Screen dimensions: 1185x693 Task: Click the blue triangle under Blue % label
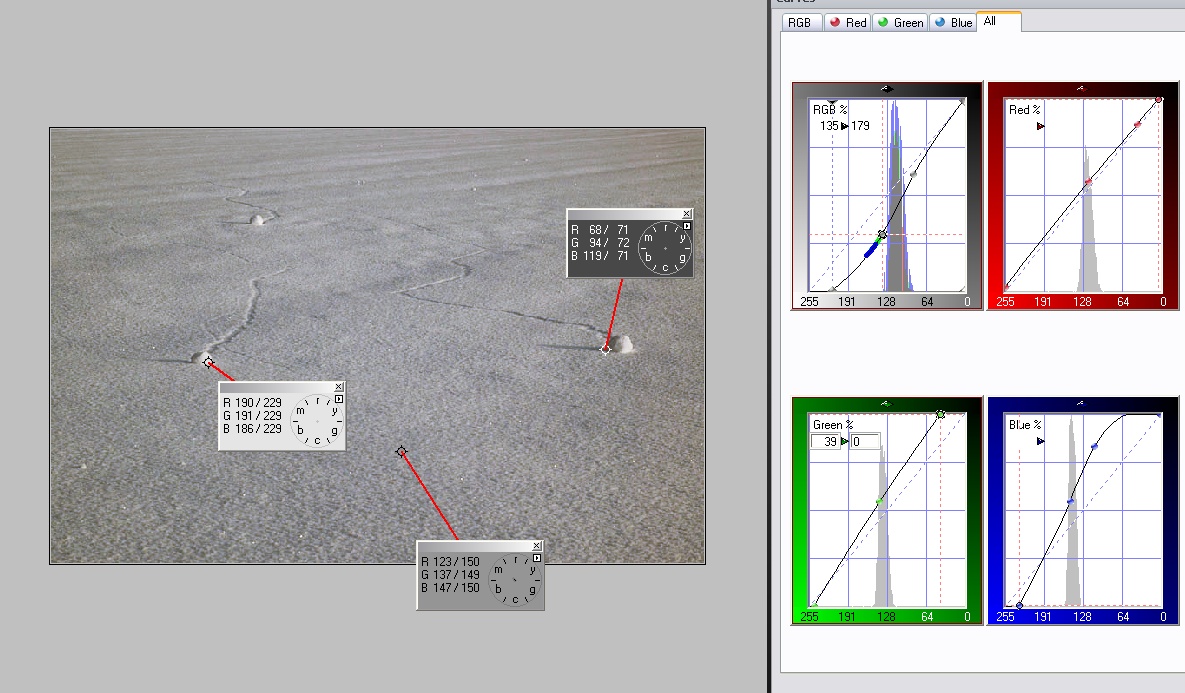coord(1041,441)
